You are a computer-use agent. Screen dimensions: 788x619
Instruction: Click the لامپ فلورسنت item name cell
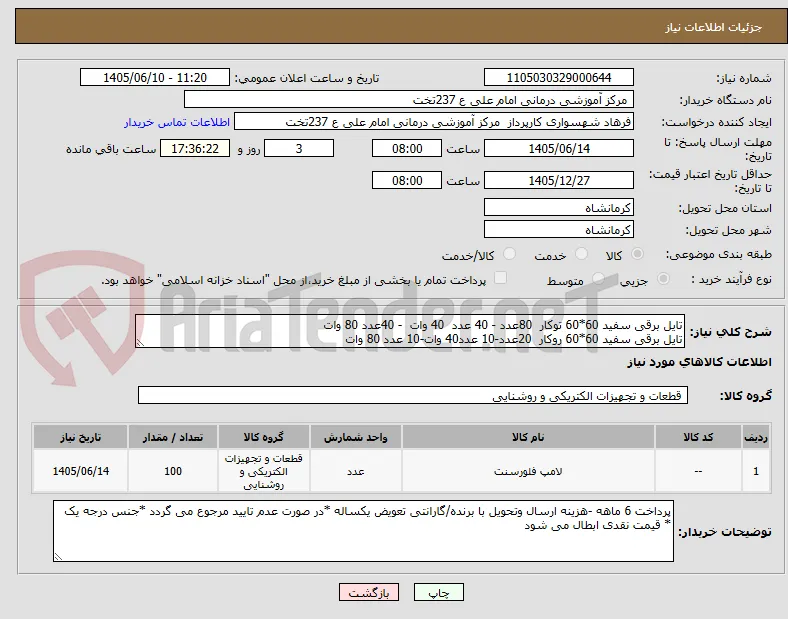[528, 471]
